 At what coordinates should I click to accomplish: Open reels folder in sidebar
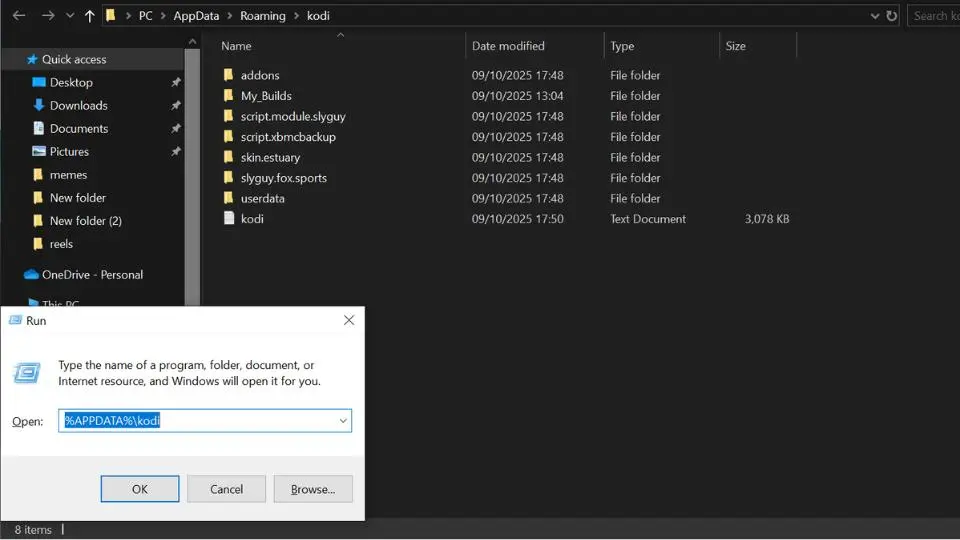coord(61,244)
